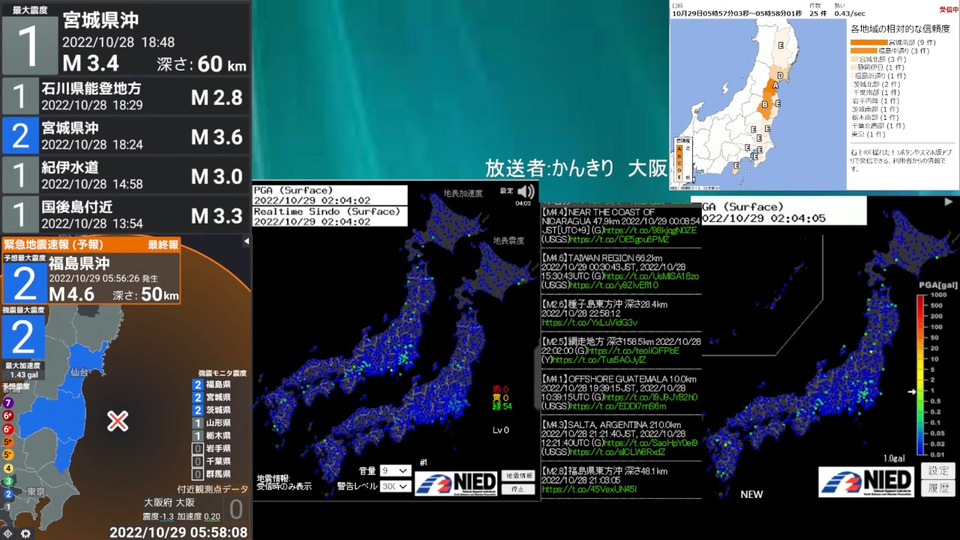Click intensity 4 legend circle
The image size is (960, 540).
8,468
